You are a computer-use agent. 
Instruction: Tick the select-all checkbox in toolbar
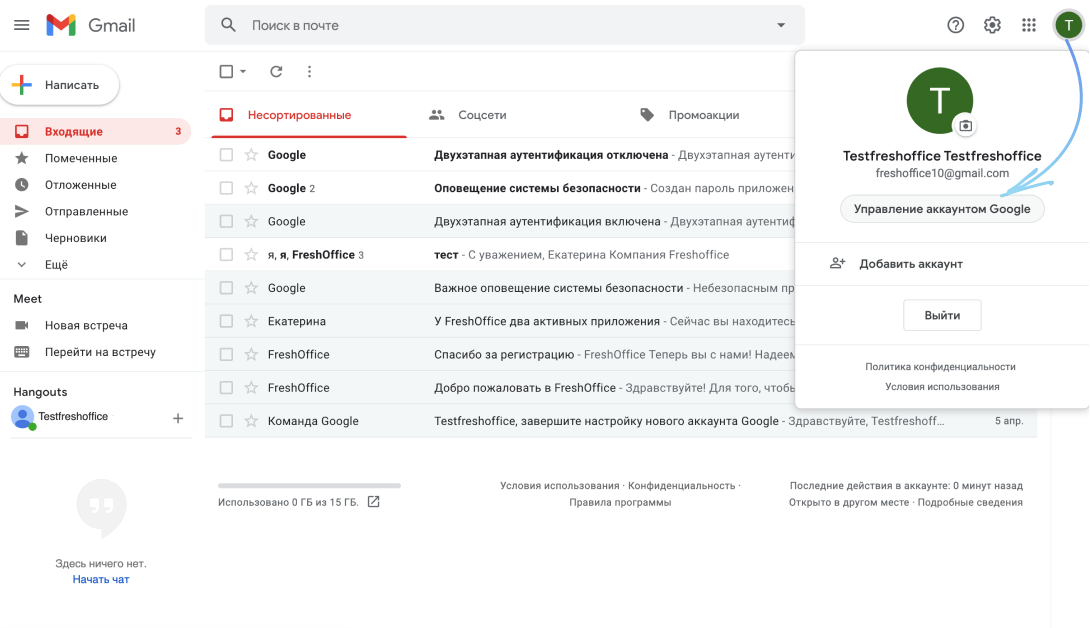point(226,71)
